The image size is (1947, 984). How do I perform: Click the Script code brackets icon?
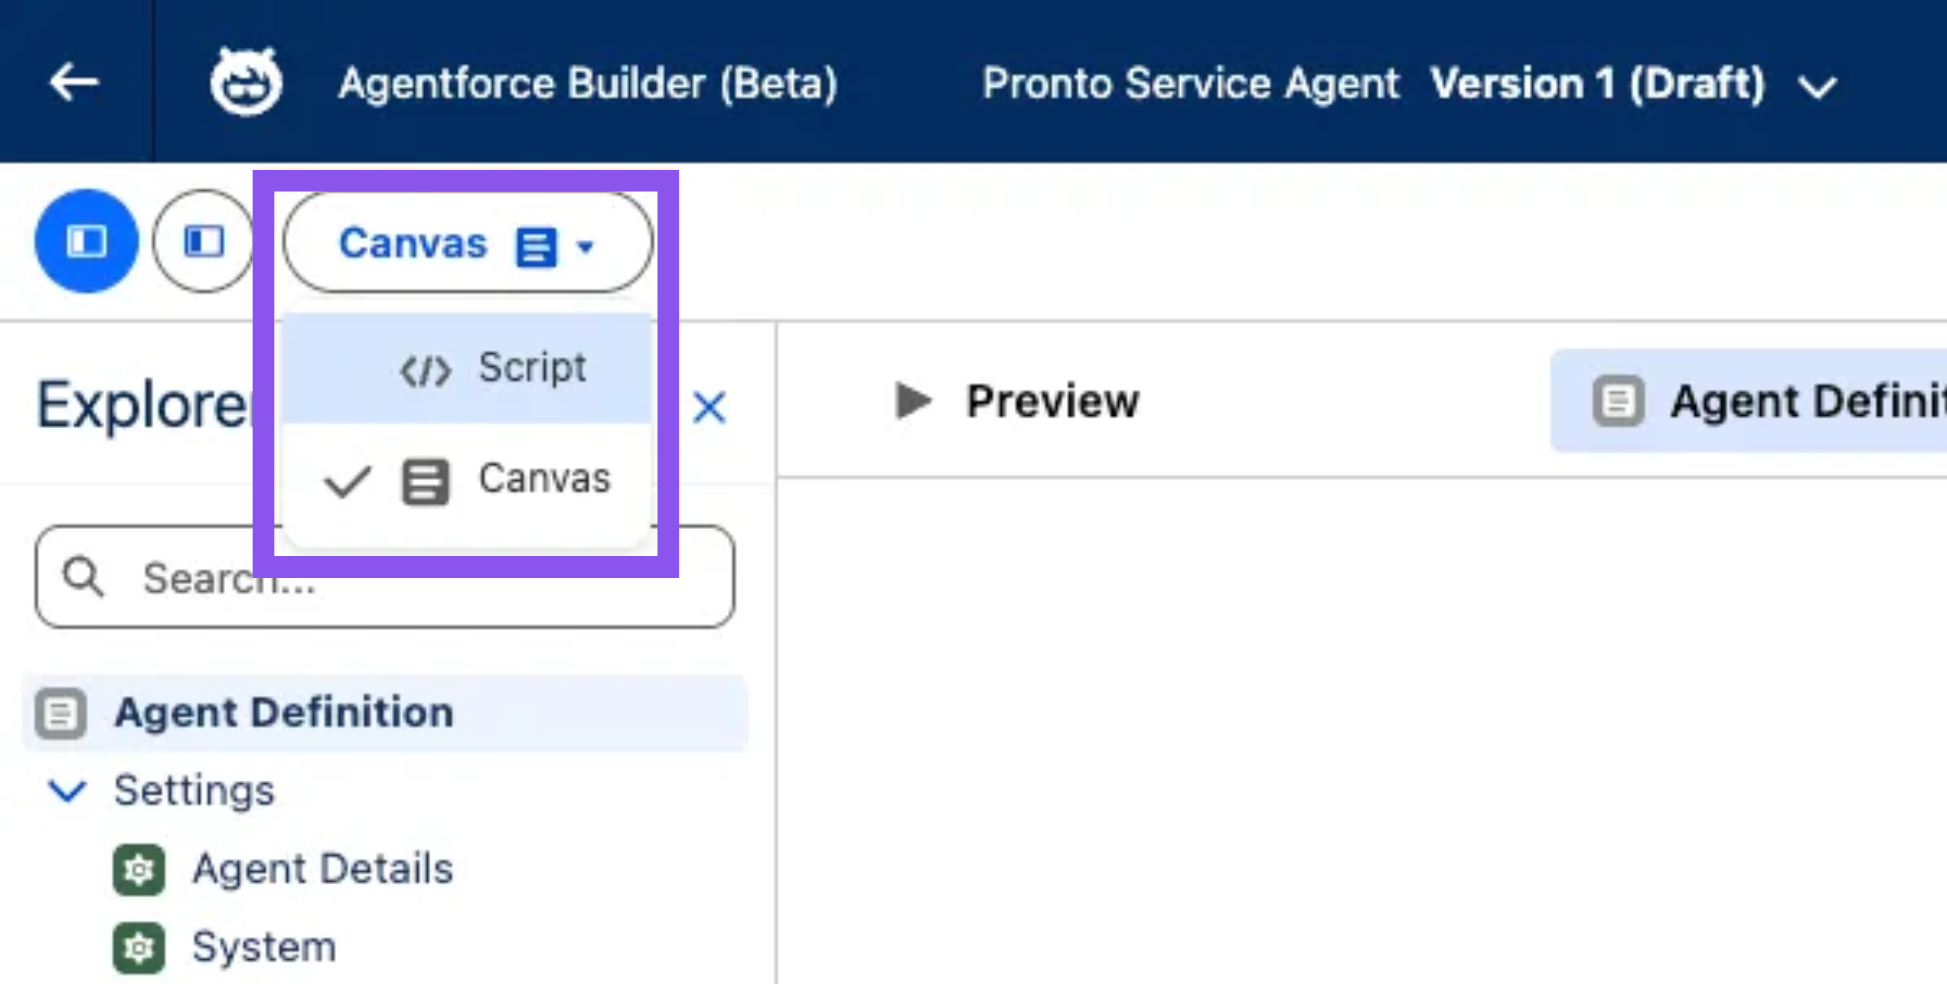pos(425,371)
